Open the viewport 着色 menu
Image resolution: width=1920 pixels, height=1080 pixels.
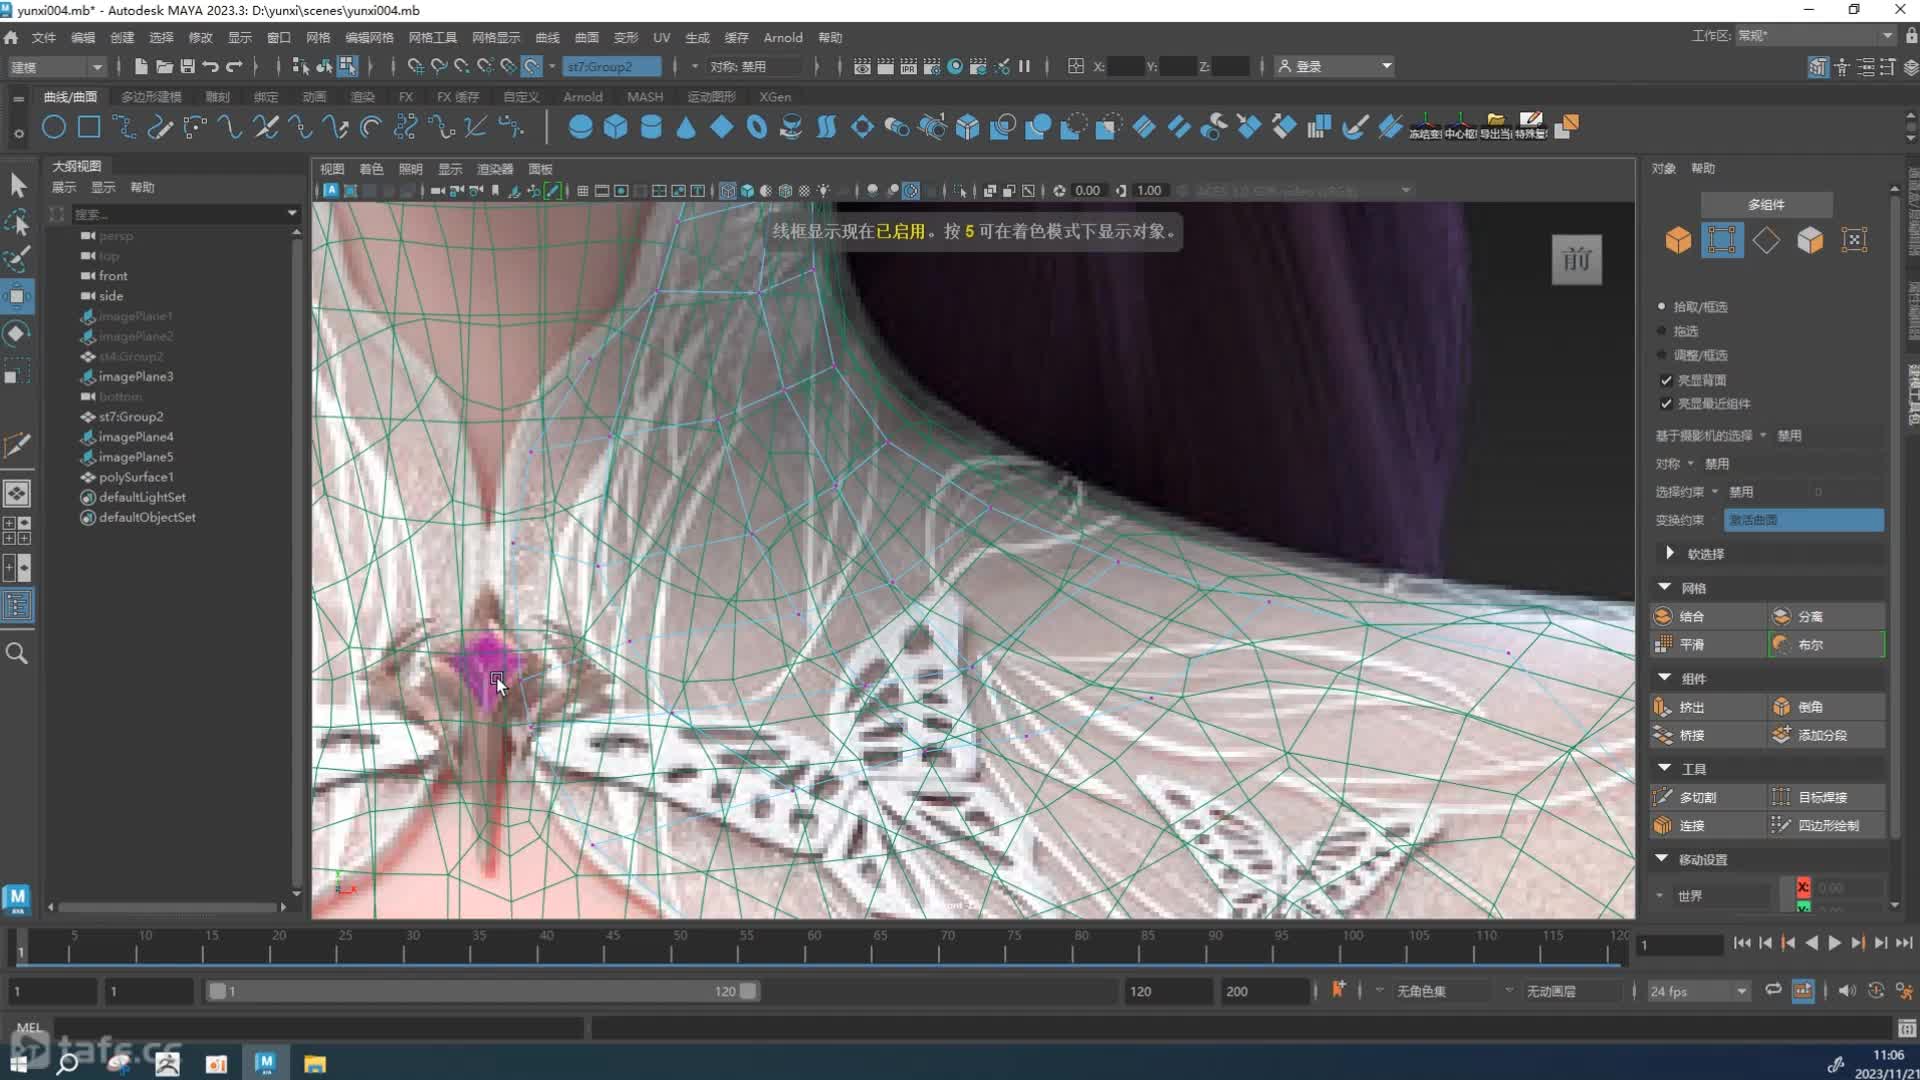[x=371, y=169]
